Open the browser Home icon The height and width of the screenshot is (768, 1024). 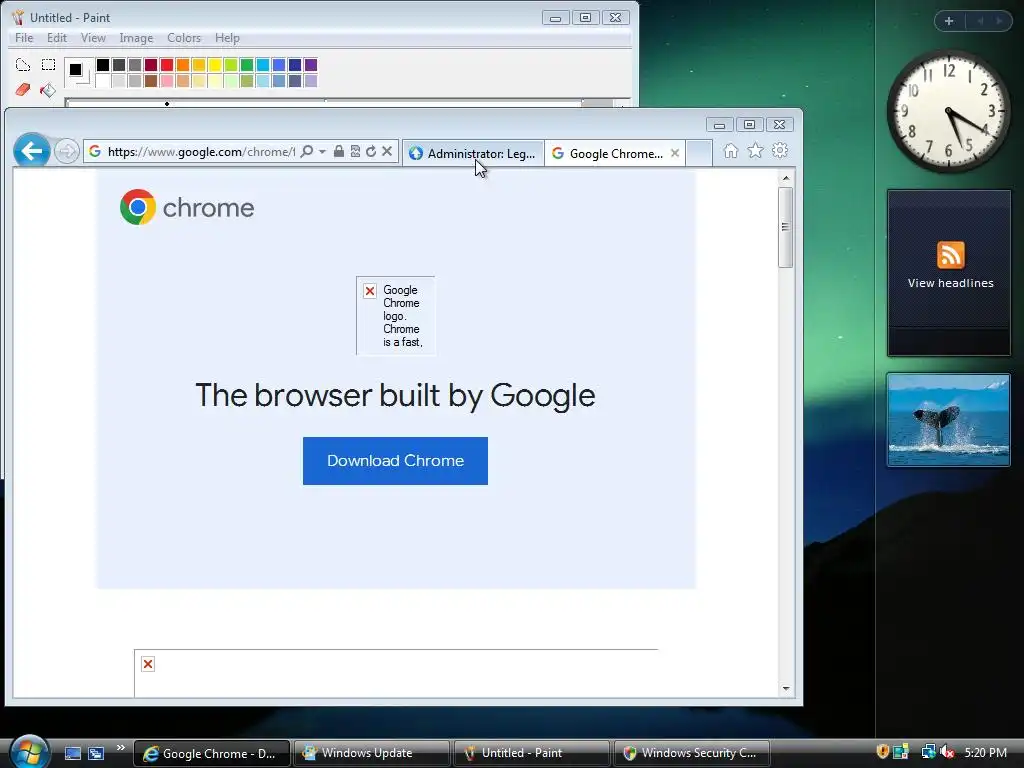731,151
